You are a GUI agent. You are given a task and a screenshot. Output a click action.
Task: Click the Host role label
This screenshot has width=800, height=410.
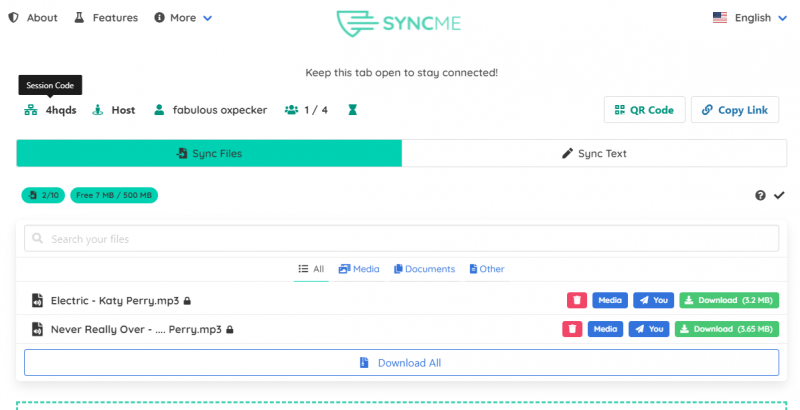(123, 110)
